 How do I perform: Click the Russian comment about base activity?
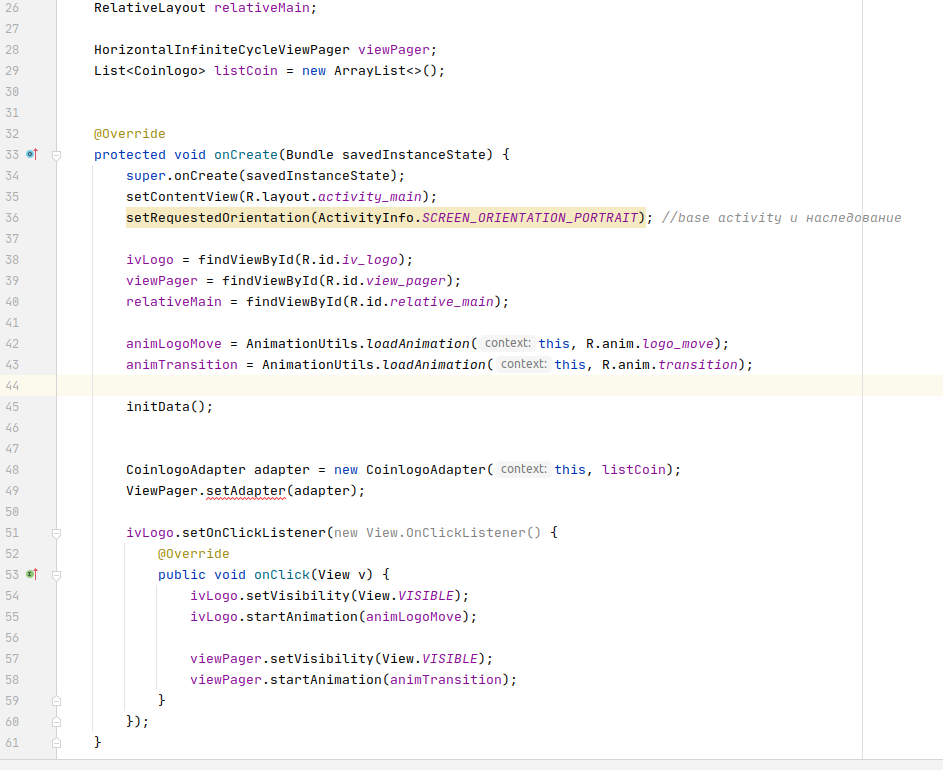tap(781, 218)
